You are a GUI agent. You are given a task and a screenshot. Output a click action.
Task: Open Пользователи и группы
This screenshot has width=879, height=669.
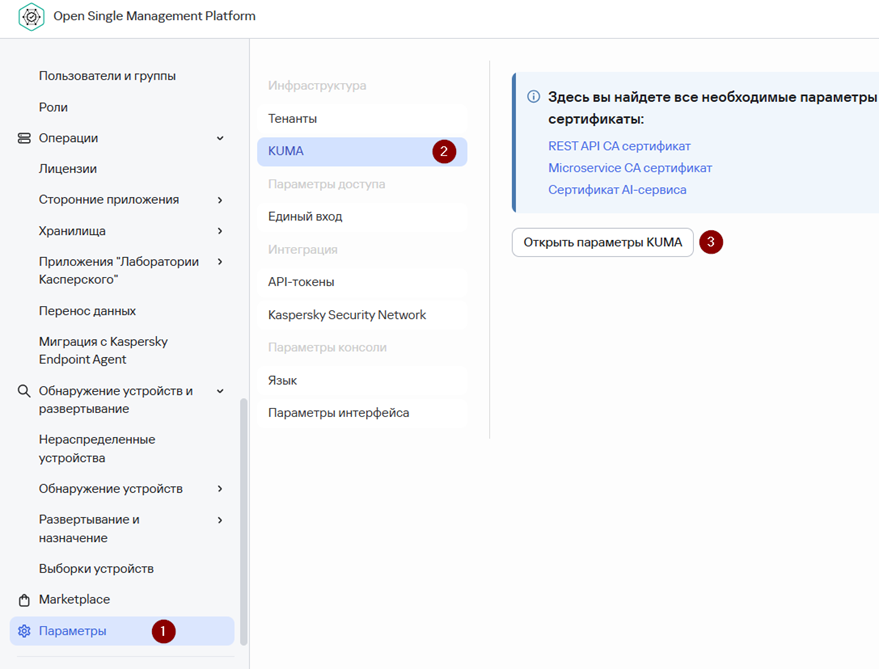click(x=107, y=76)
